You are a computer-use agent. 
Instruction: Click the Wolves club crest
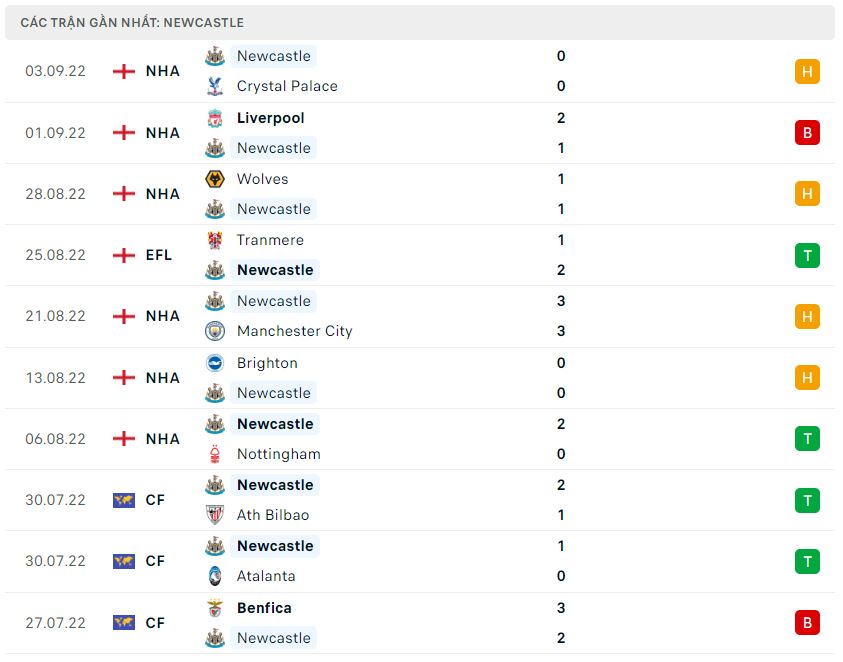pos(214,179)
